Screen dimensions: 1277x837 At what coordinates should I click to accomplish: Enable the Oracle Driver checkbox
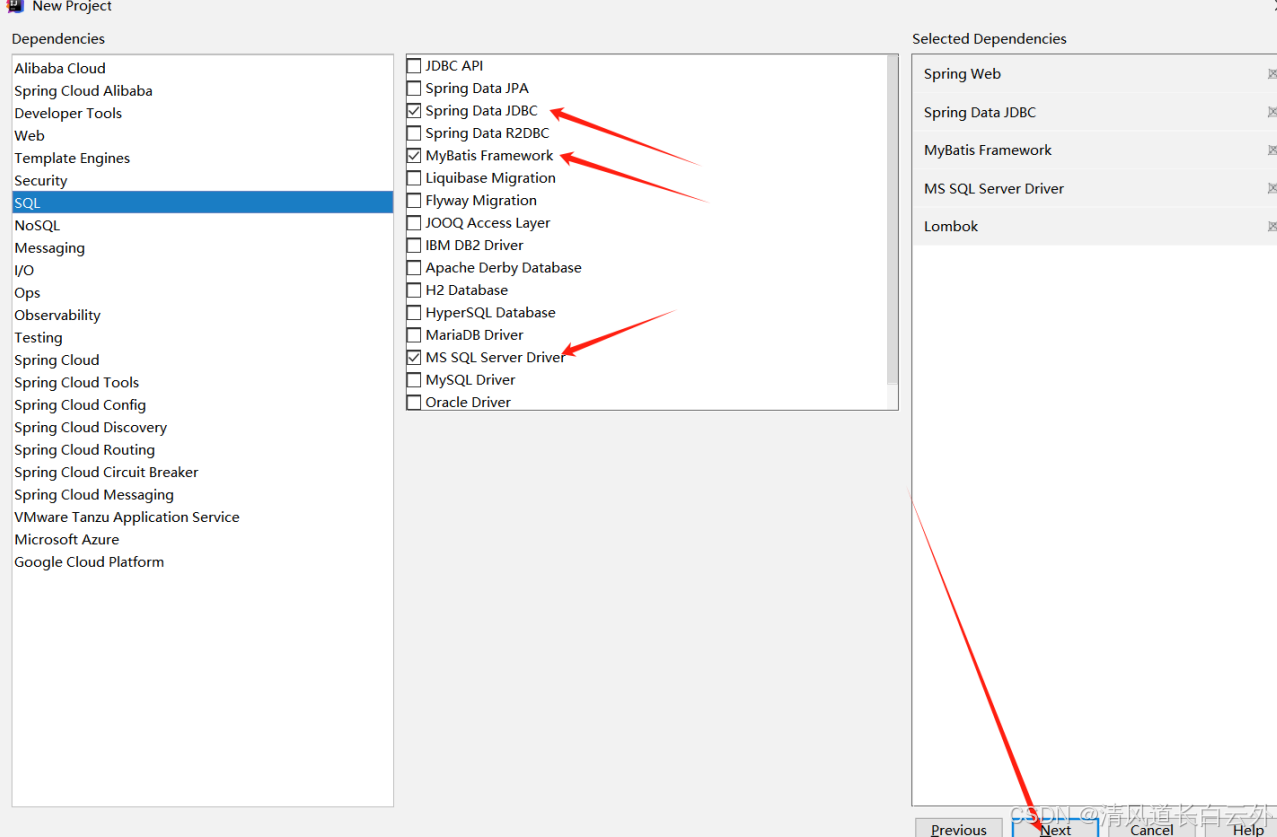pyautogui.click(x=414, y=402)
